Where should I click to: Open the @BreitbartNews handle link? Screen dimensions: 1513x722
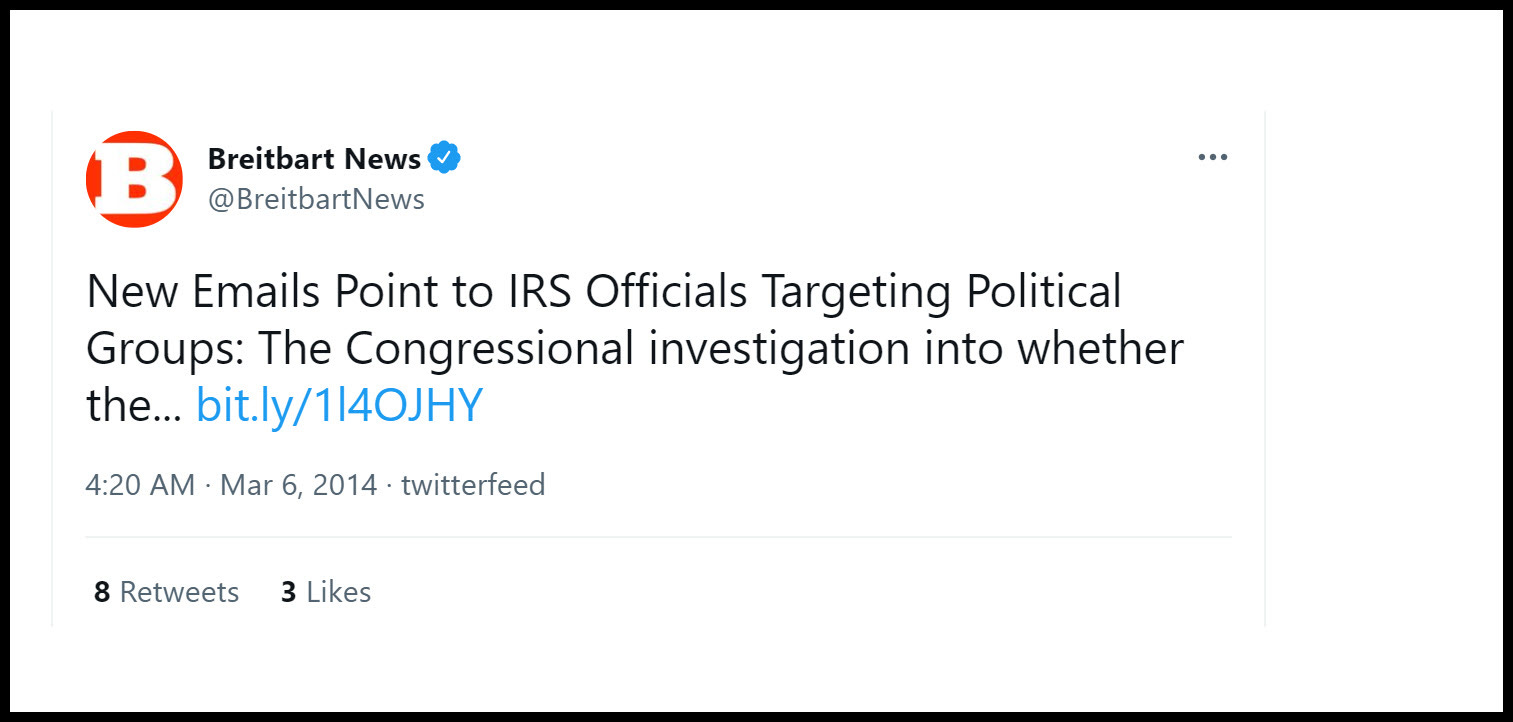click(316, 200)
